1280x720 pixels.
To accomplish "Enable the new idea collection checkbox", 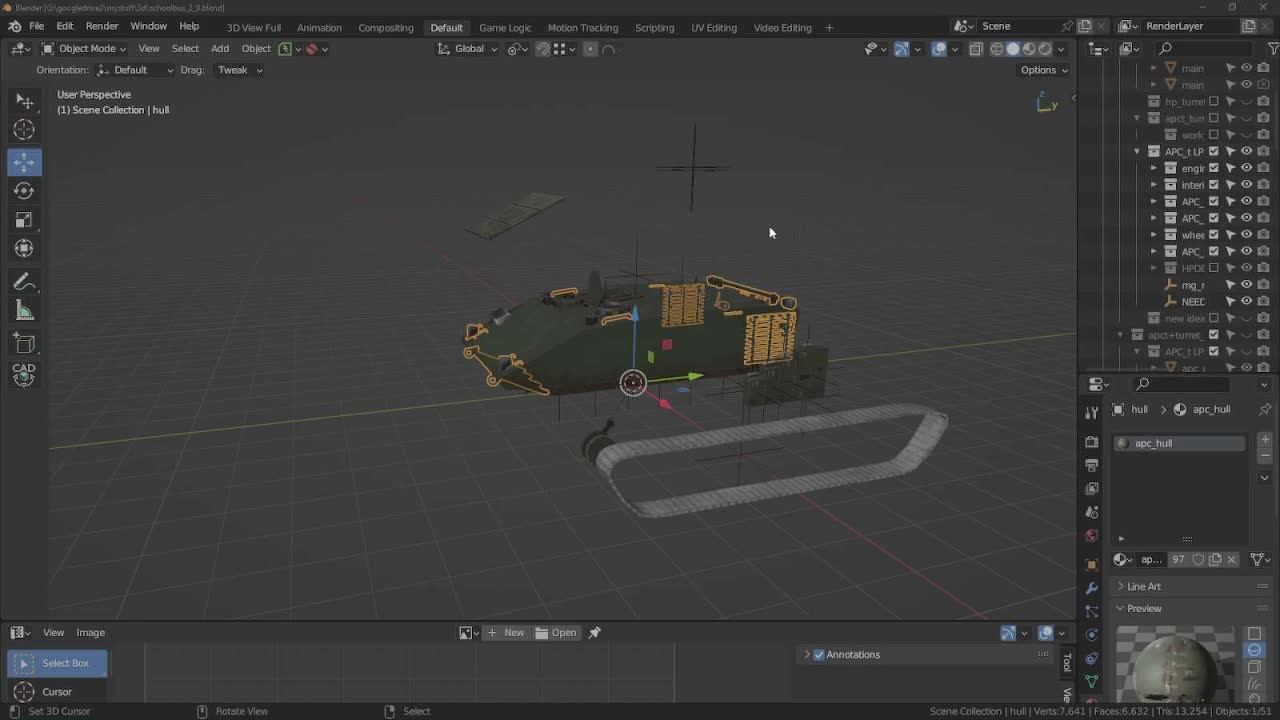I will click(x=1214, y=318).
